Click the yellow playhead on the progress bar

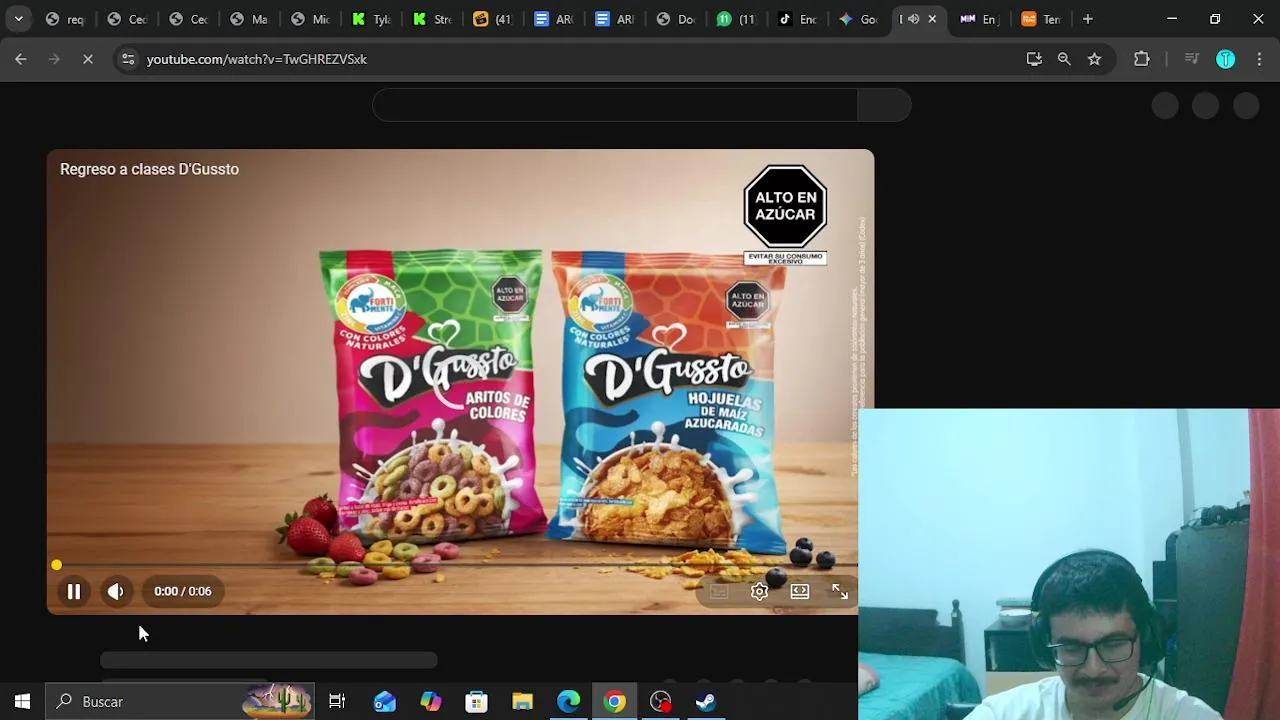pos(56,565)
